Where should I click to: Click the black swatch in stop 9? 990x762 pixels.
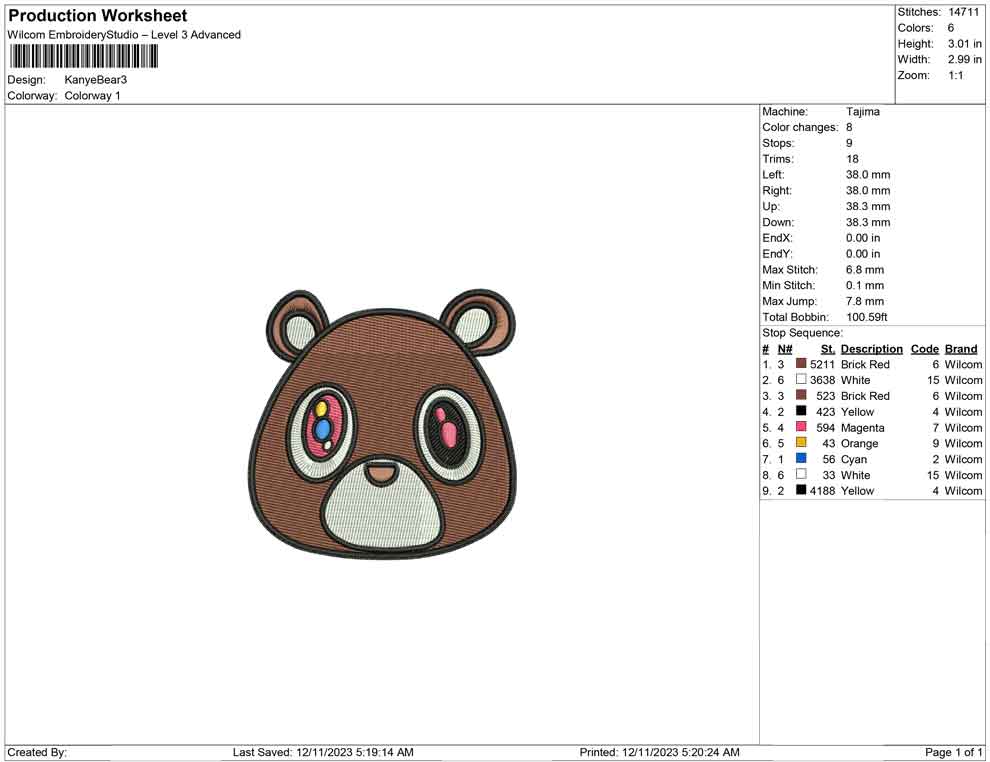click(801, 490)
